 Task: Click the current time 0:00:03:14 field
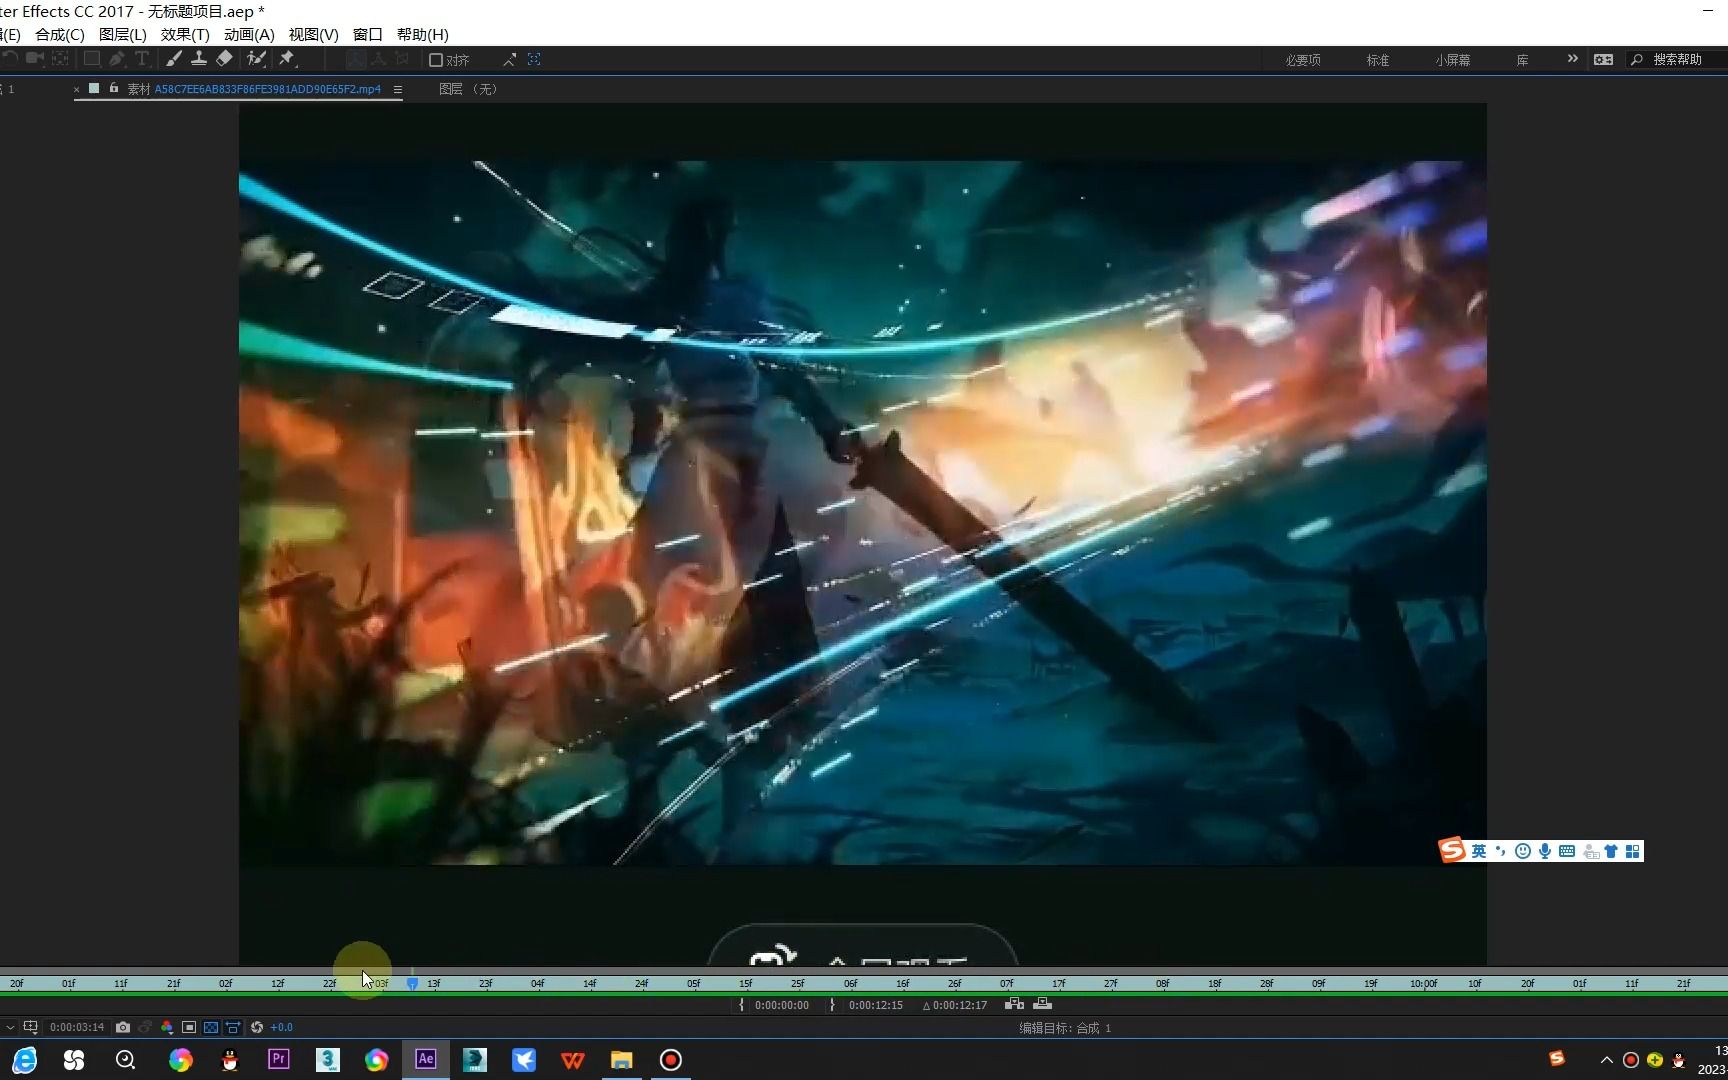pos(77,1027)
